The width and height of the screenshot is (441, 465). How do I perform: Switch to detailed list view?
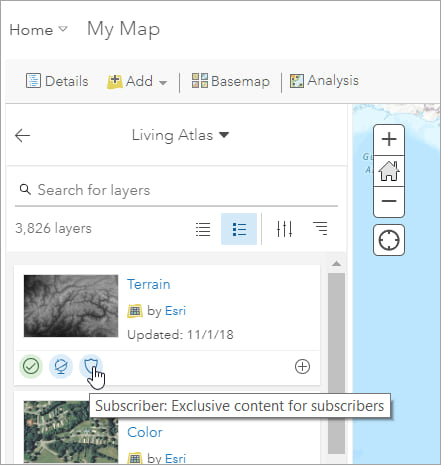point(239,229)
